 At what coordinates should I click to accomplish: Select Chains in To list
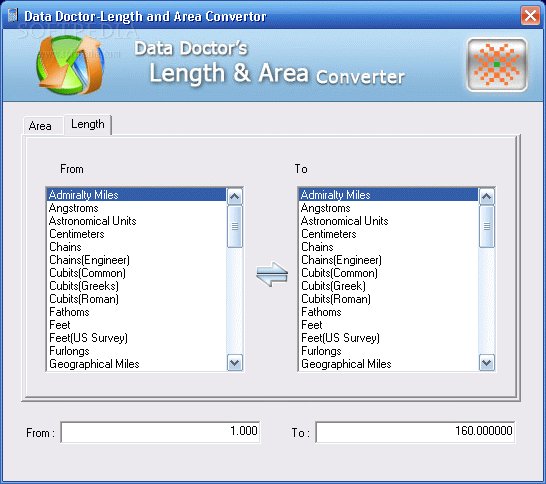pos(389,247)
